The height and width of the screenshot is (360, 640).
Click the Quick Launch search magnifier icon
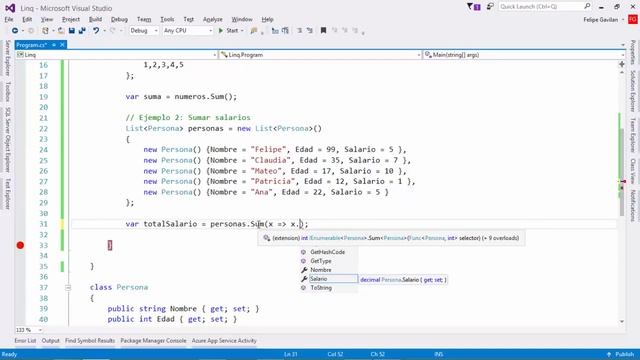[587, 6]
